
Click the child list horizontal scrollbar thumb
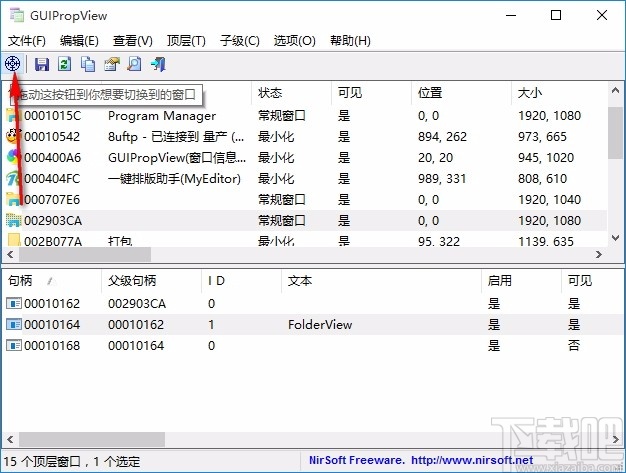click(92, 439)
